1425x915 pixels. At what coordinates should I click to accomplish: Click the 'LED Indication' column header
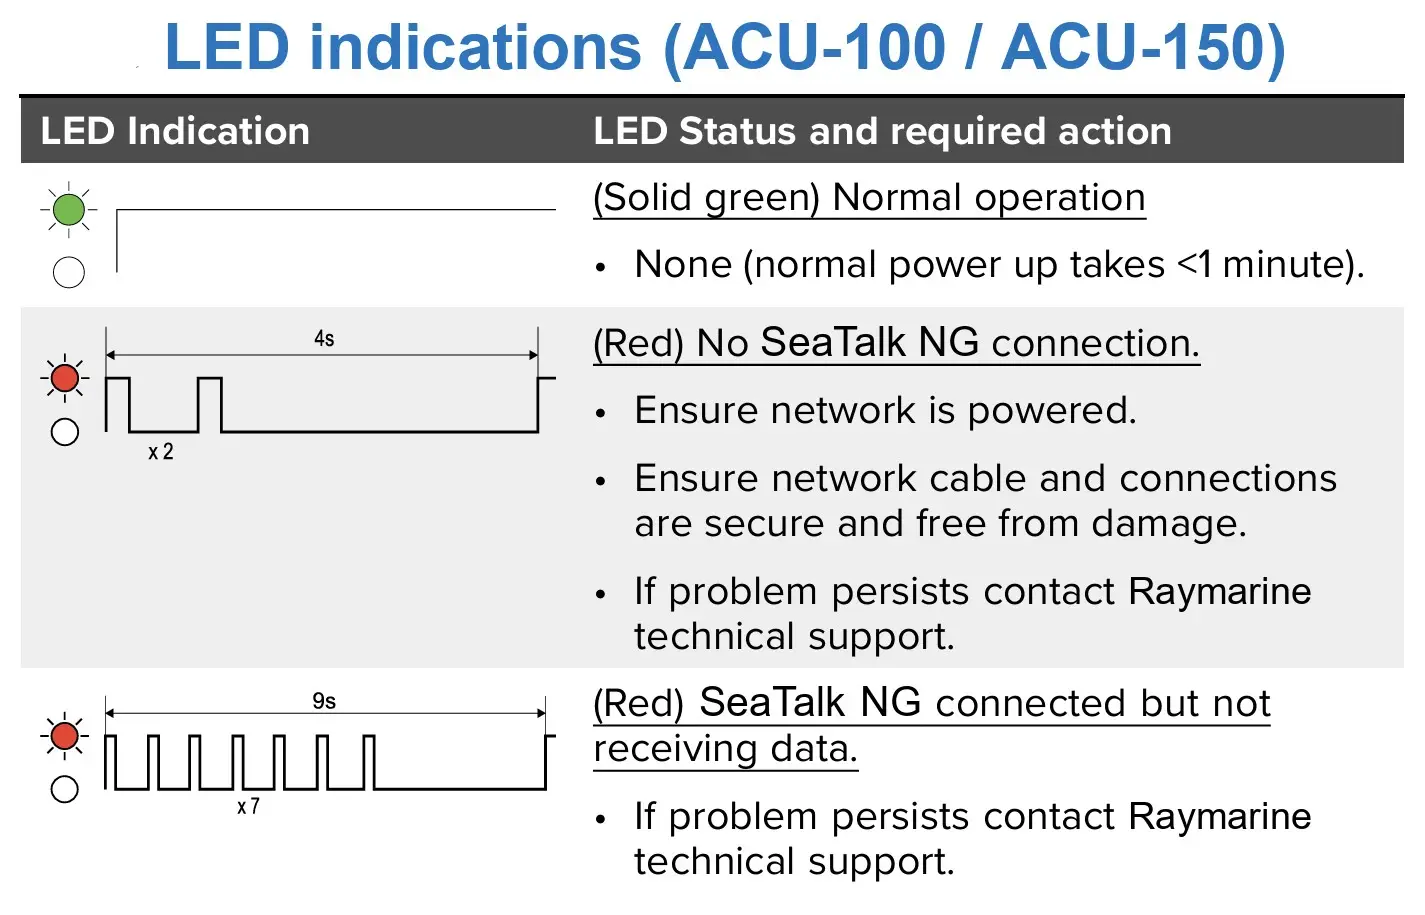(x=175, y=131)
